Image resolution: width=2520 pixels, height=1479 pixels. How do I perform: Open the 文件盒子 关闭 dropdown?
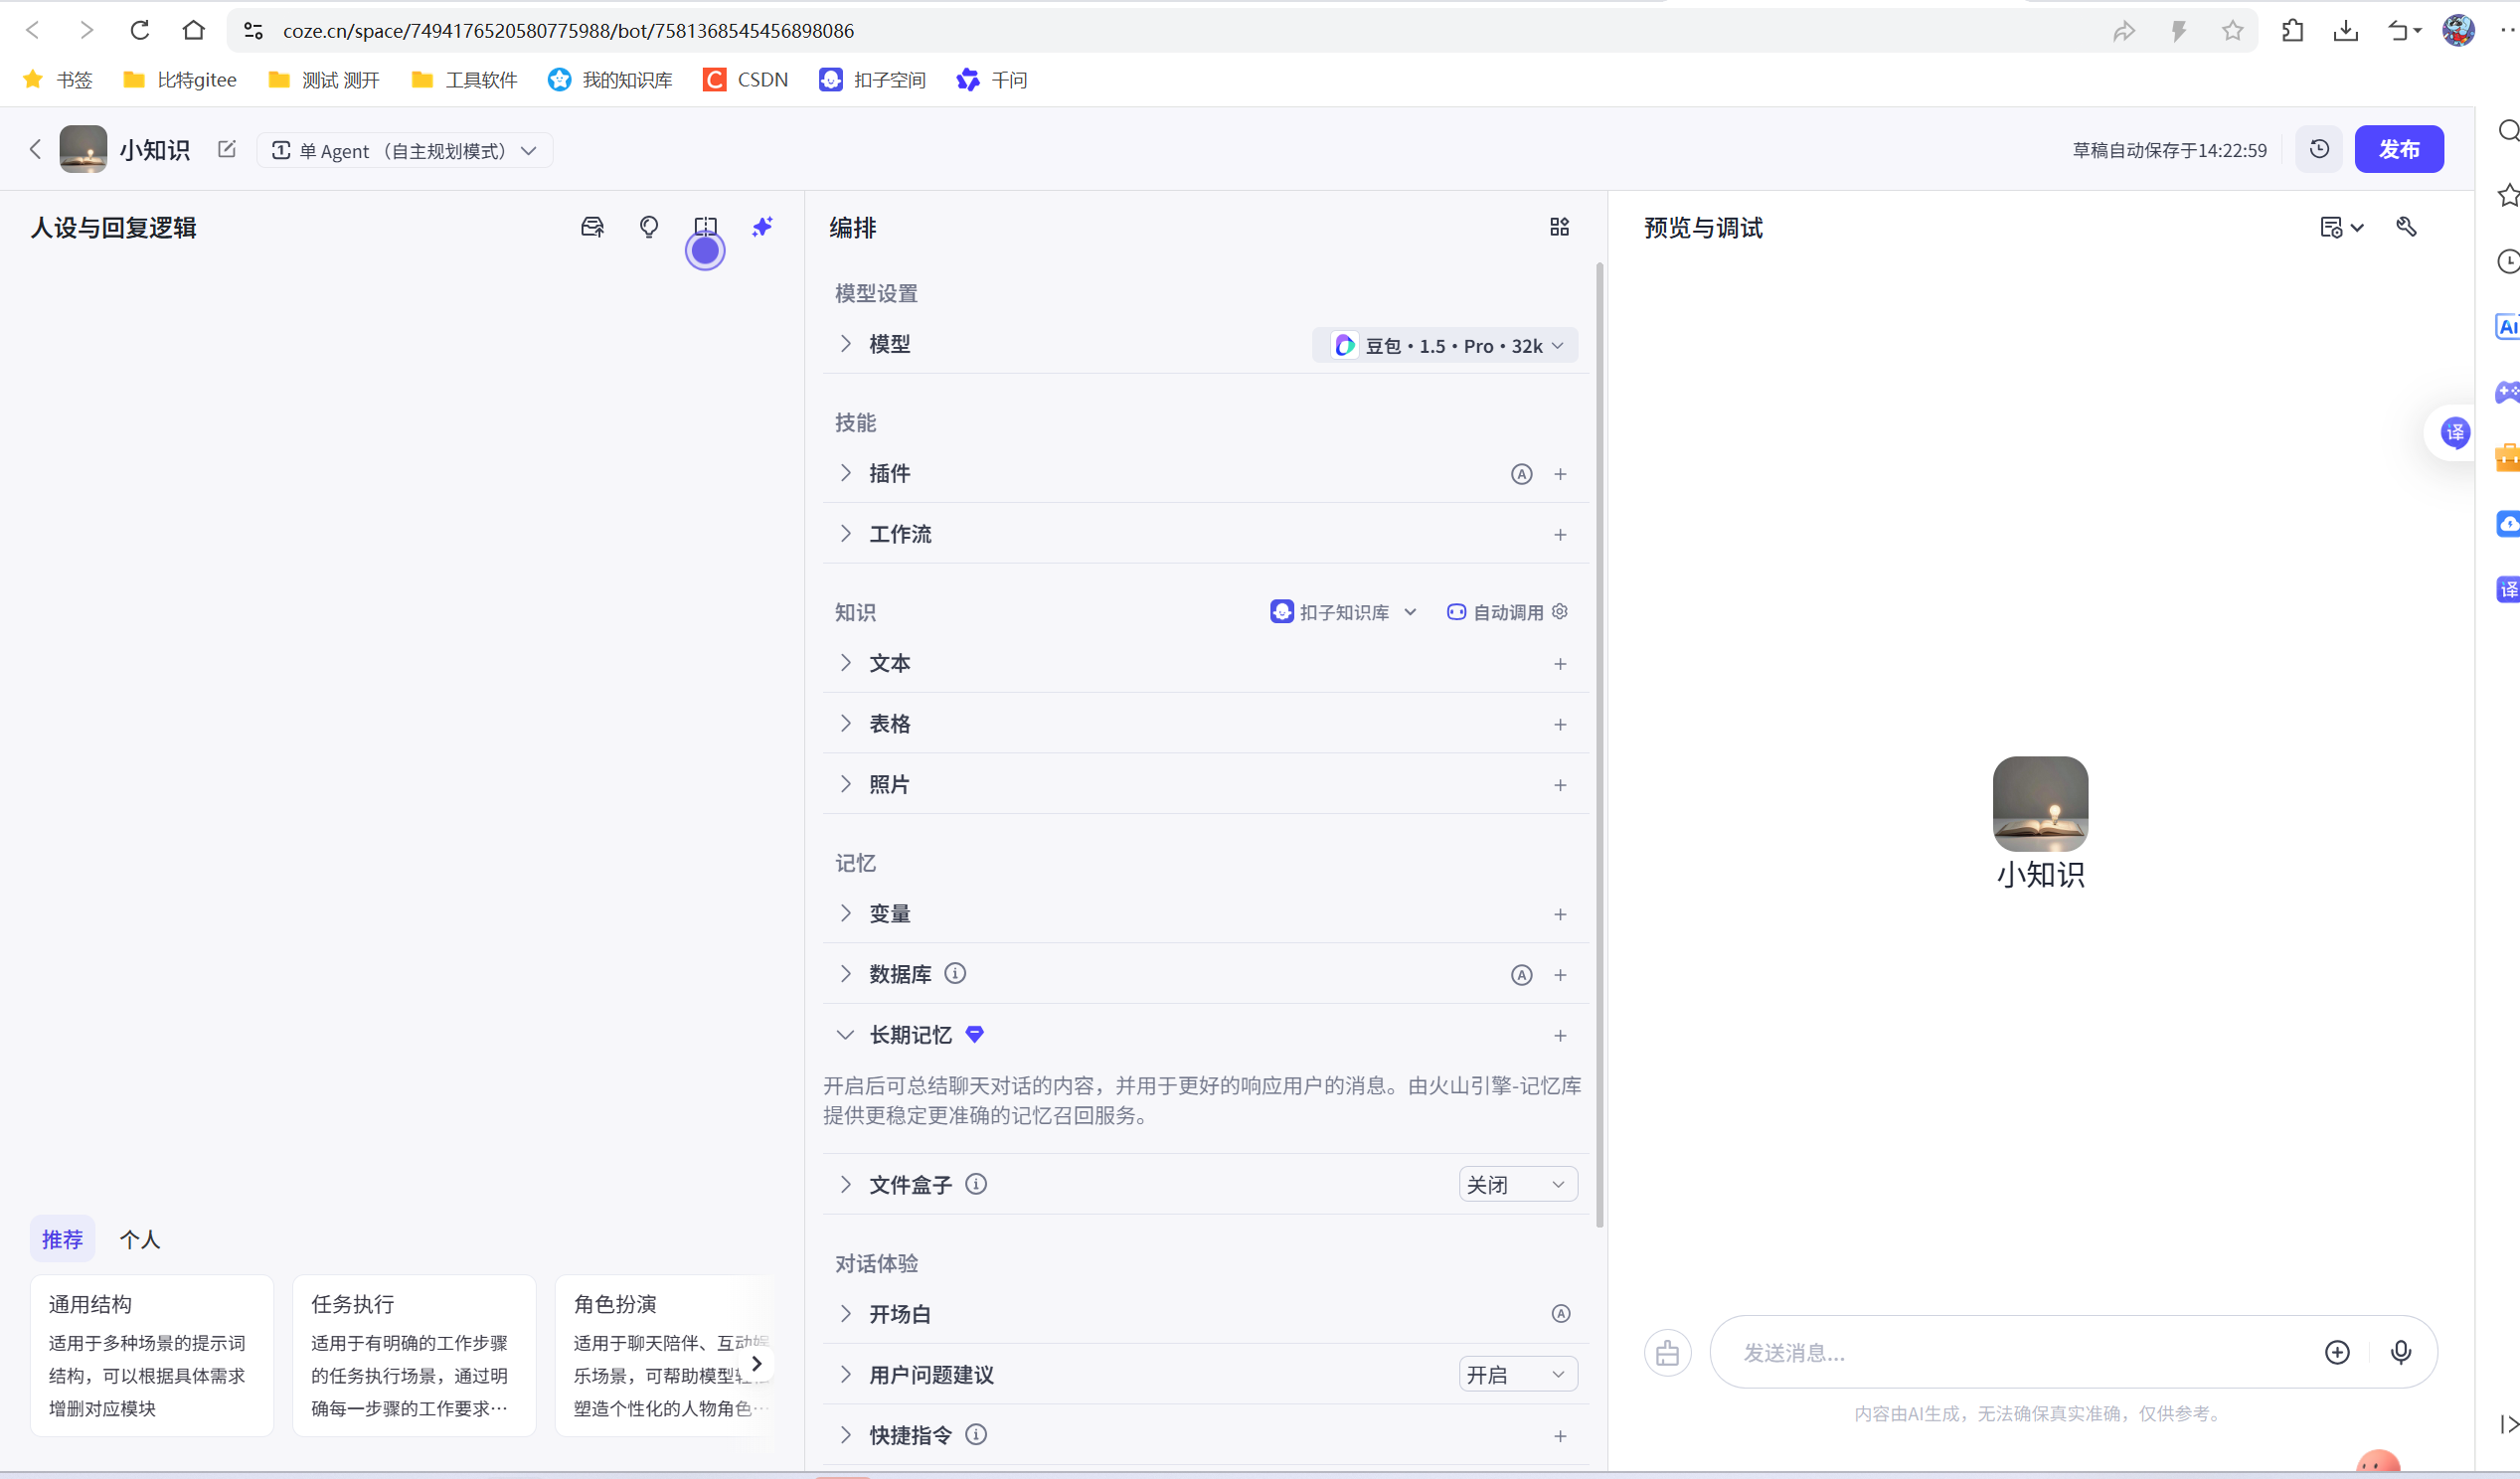(x=1517, y=1185)
